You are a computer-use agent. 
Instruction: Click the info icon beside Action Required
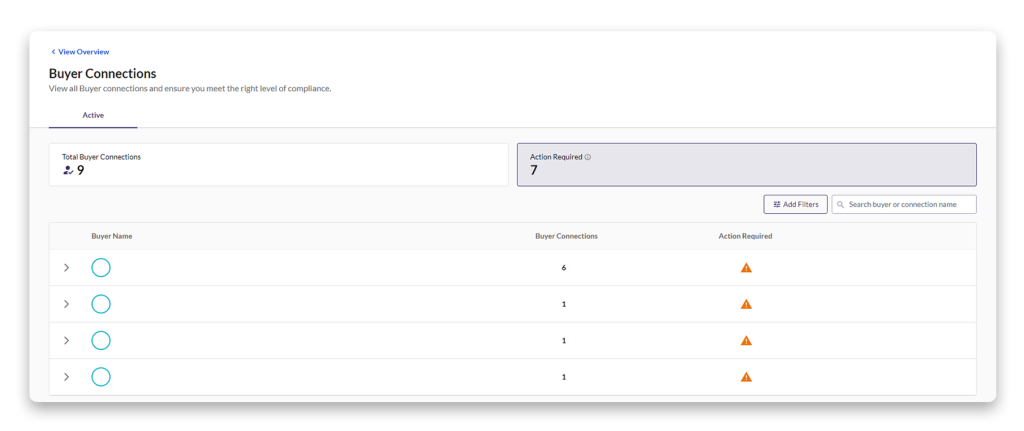click(588, 157)
